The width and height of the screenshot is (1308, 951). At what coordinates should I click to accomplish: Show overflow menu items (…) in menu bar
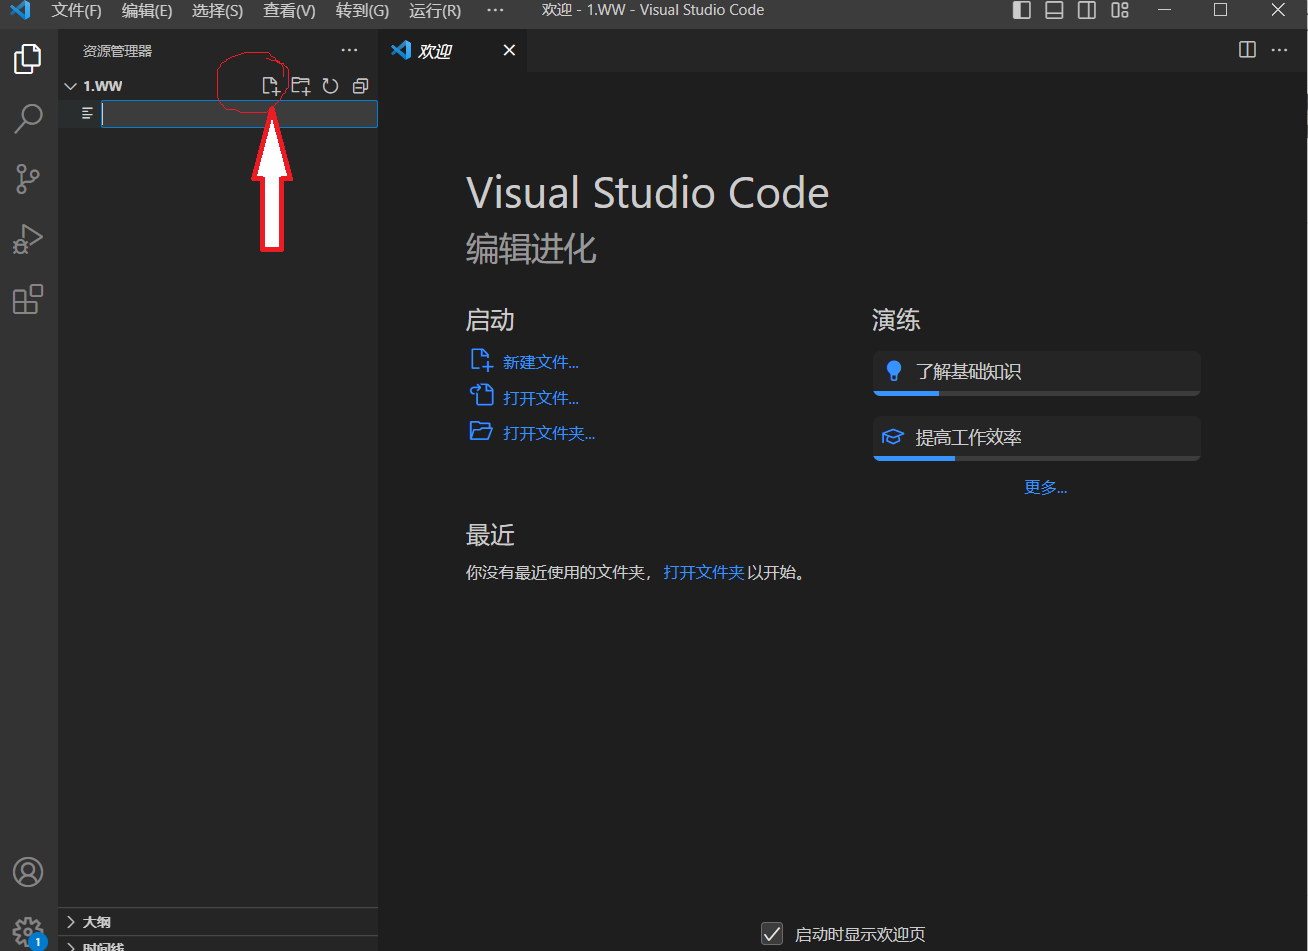(495, 10)
